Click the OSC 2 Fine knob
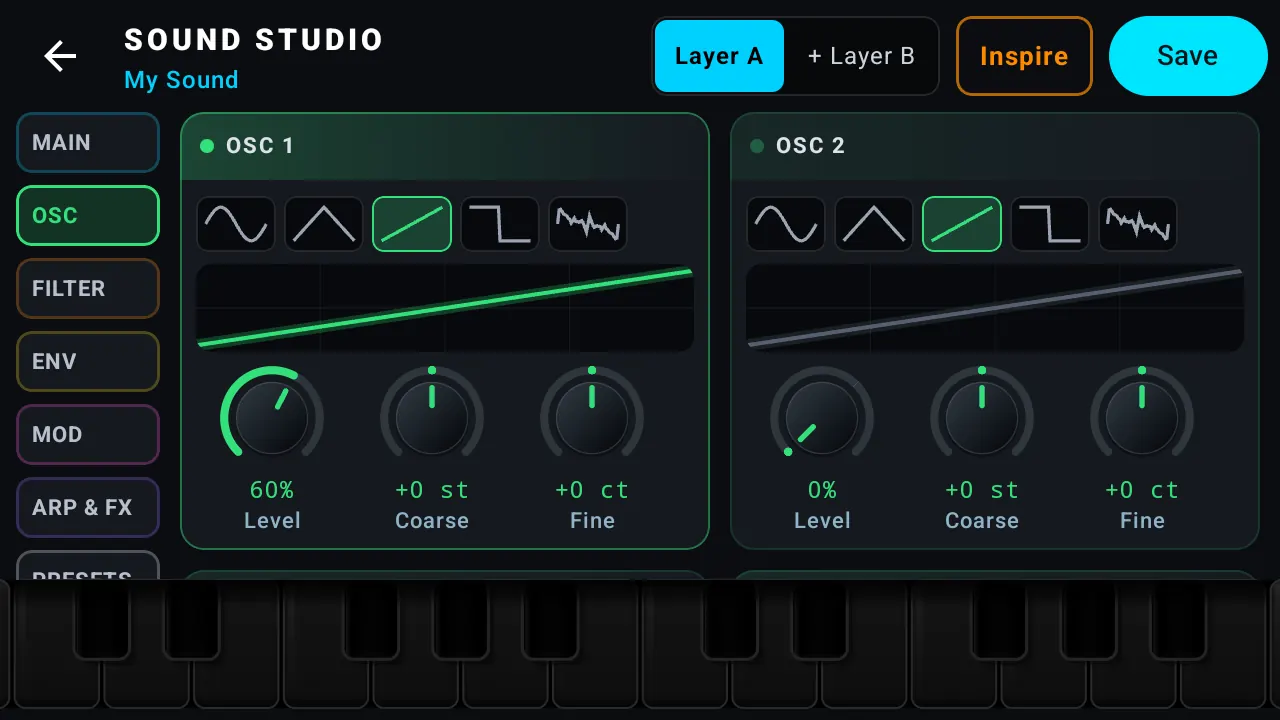 click(1142, 418)
